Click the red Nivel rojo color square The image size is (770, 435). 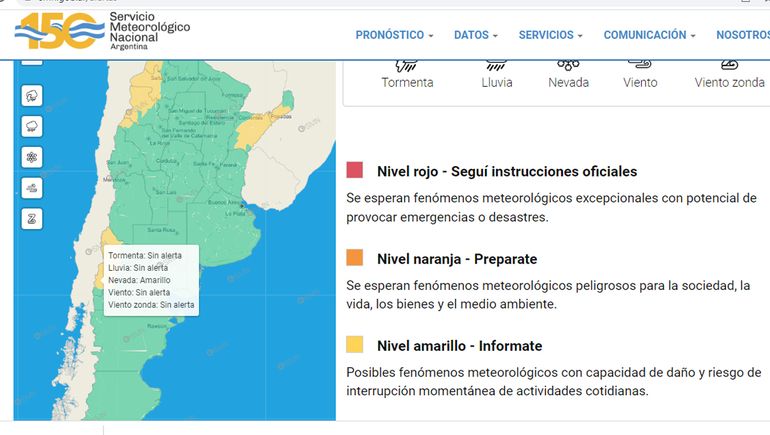(355, 171)
